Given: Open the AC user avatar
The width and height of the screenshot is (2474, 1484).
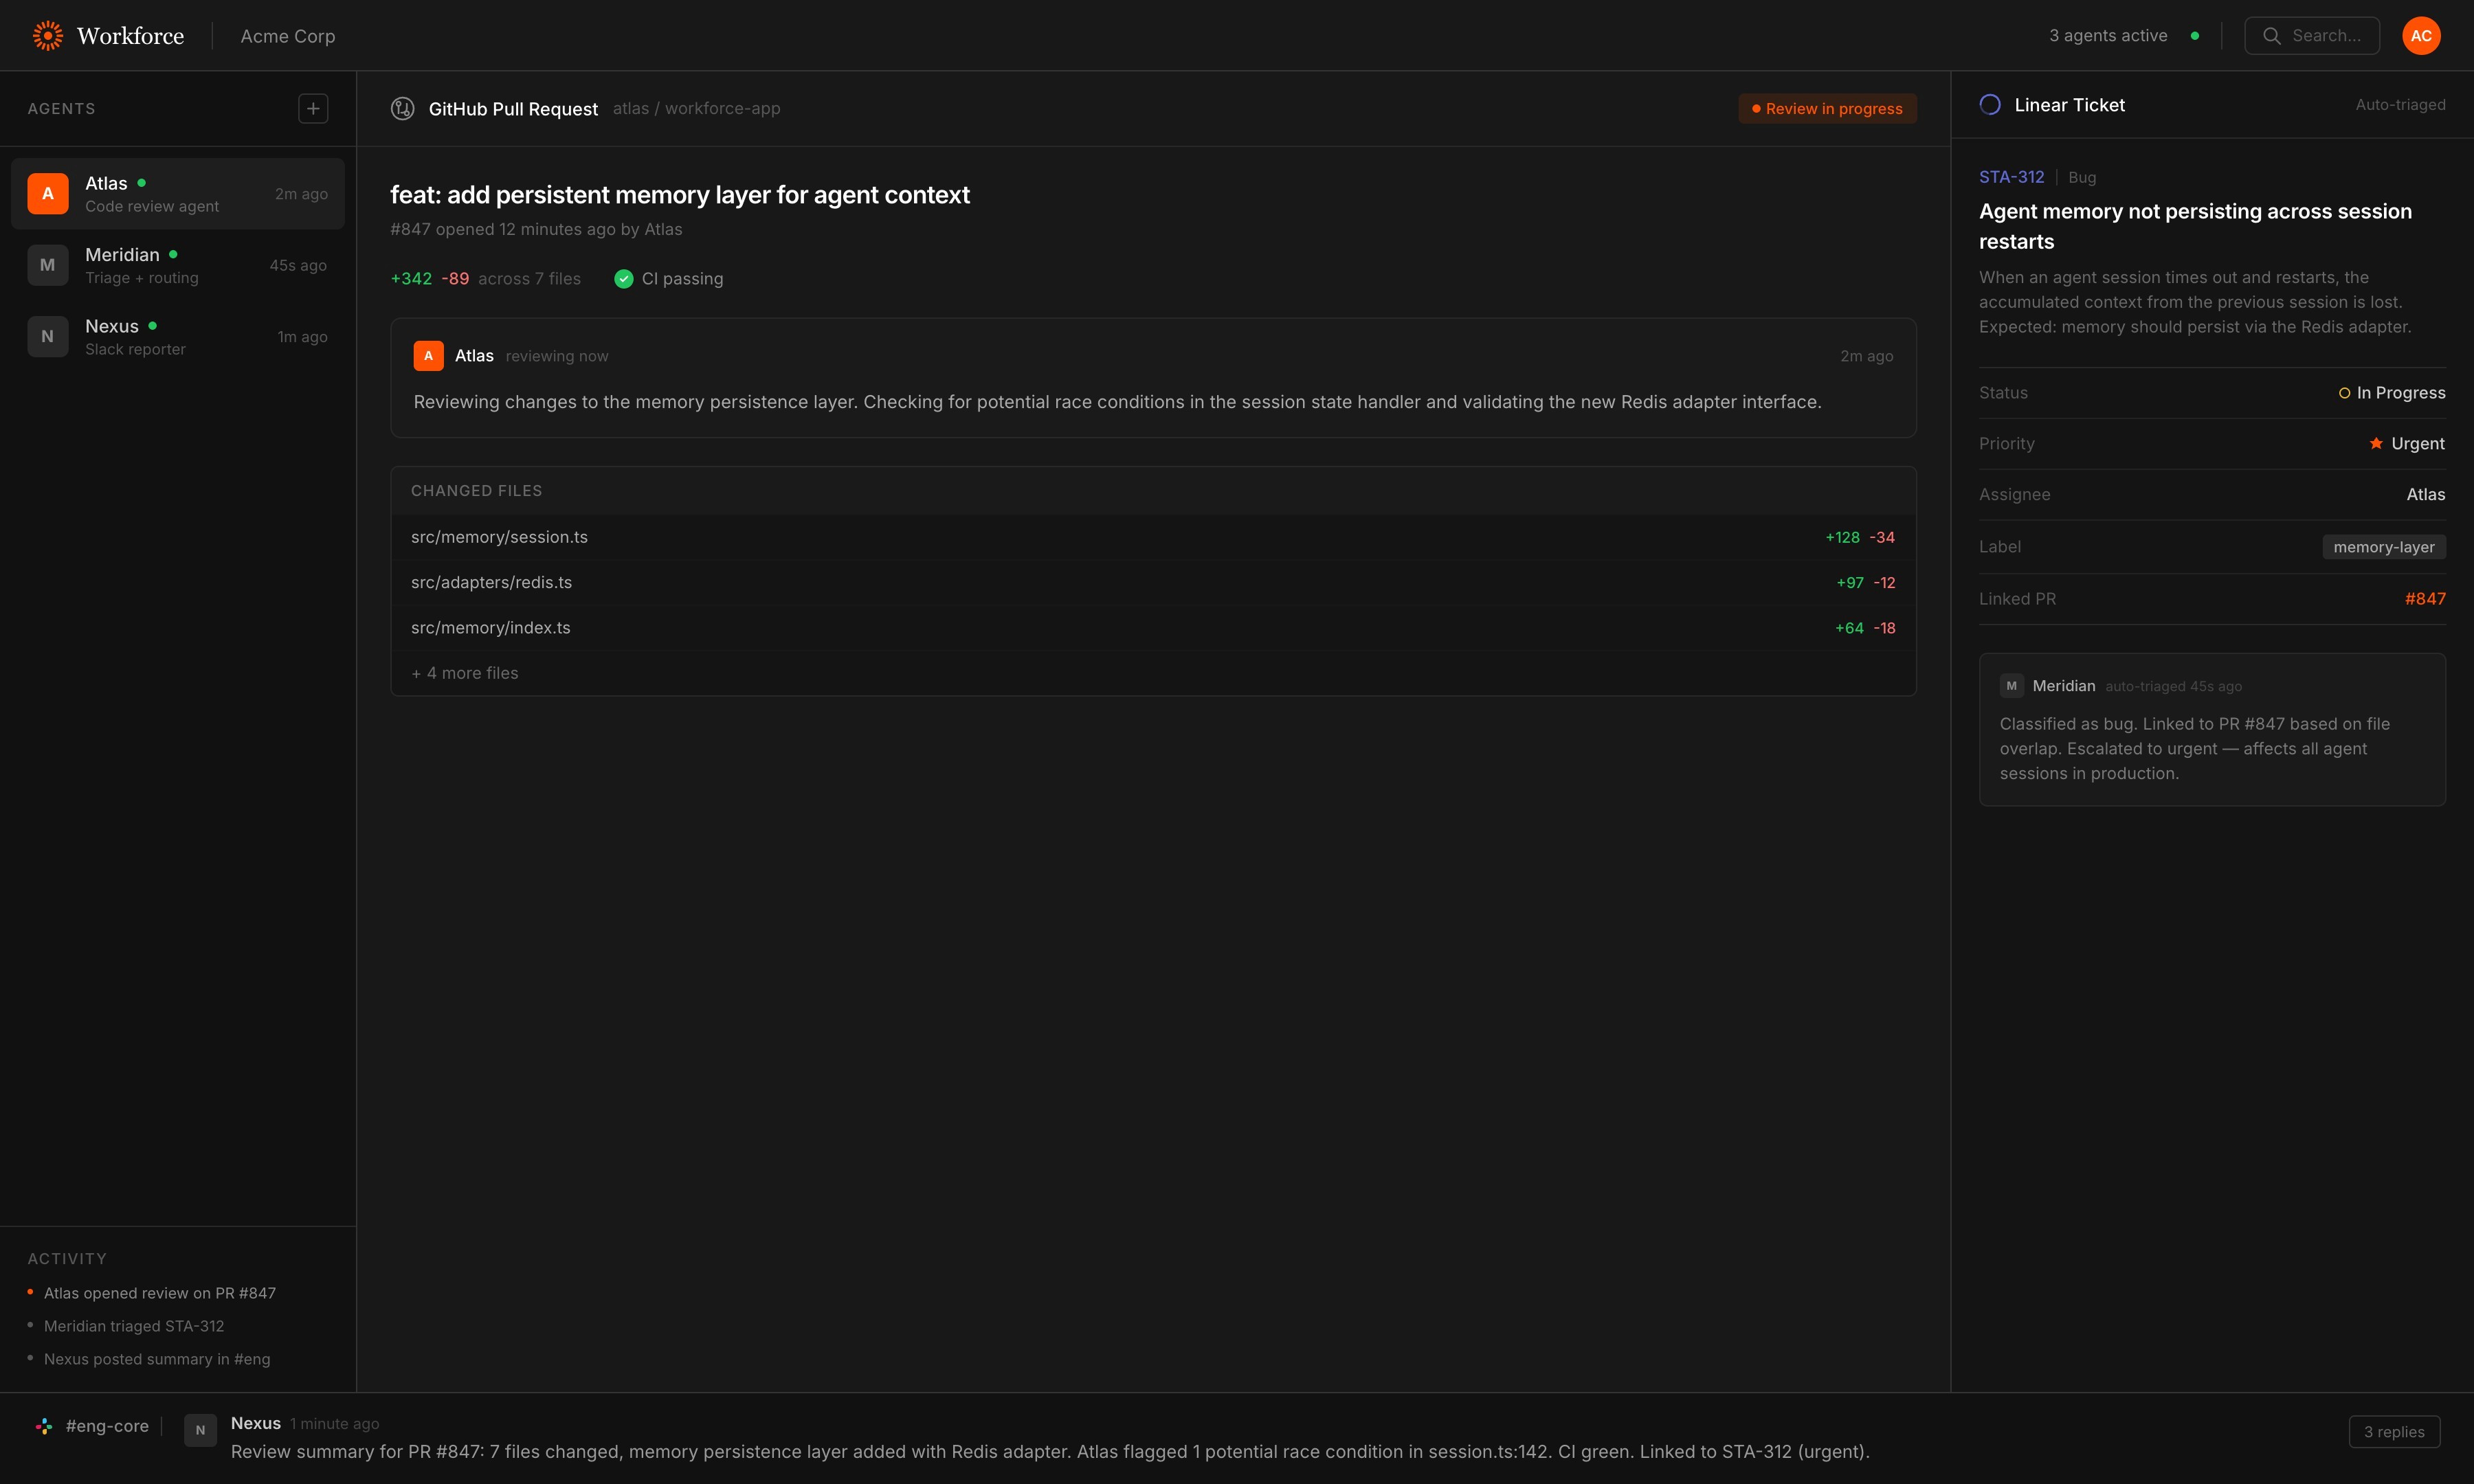Looking at the screenshot, I should [x=2420, y=36].
